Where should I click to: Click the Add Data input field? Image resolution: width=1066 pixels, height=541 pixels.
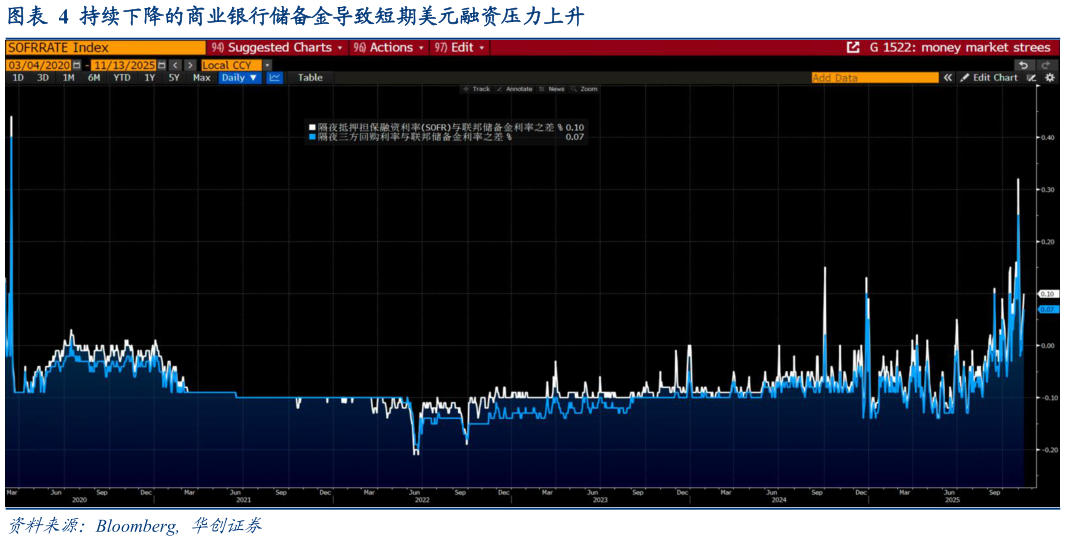(x=874, y=78)
